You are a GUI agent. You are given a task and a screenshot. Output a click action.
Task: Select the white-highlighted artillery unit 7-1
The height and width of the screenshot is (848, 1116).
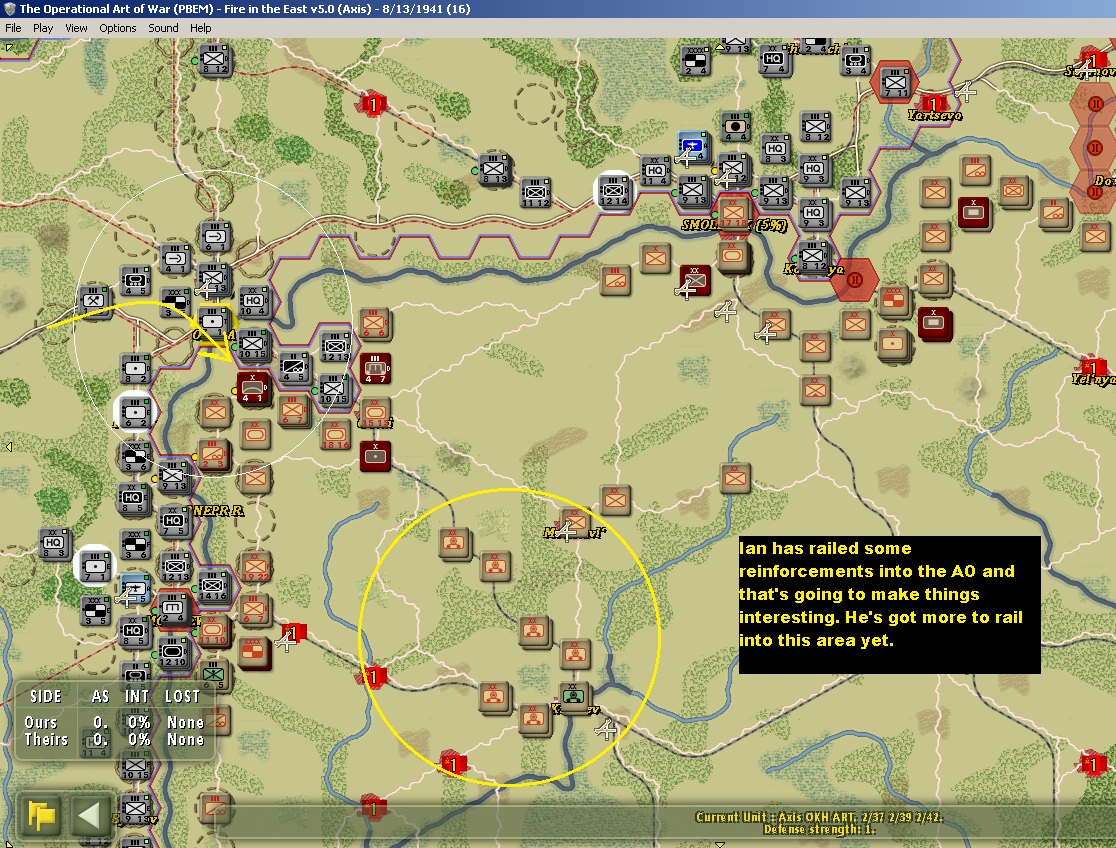[x=95, y=567]
